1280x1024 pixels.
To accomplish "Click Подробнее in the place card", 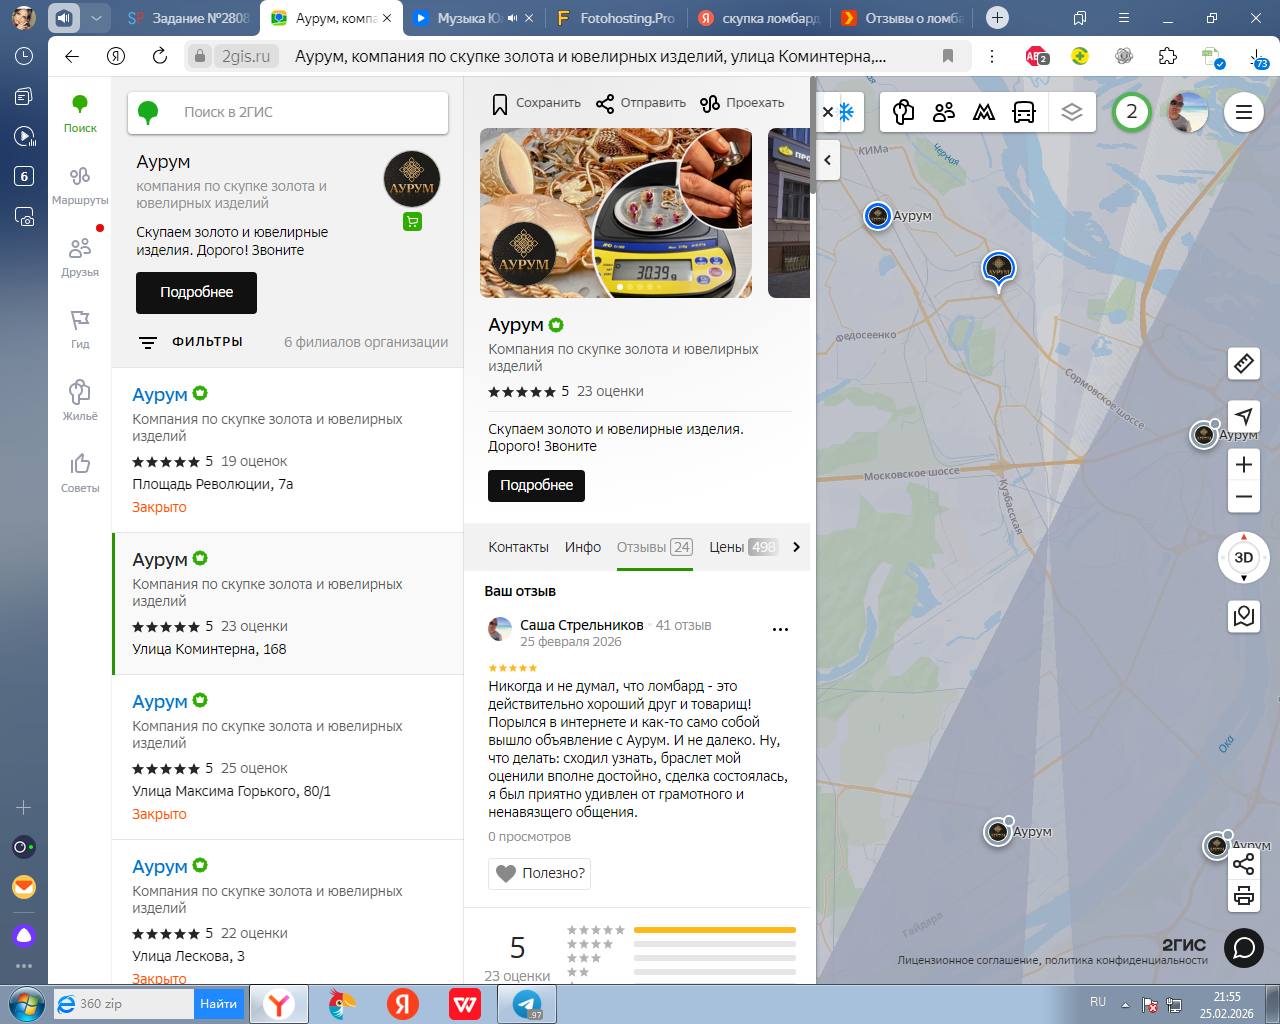I will (x=536, y=485).
